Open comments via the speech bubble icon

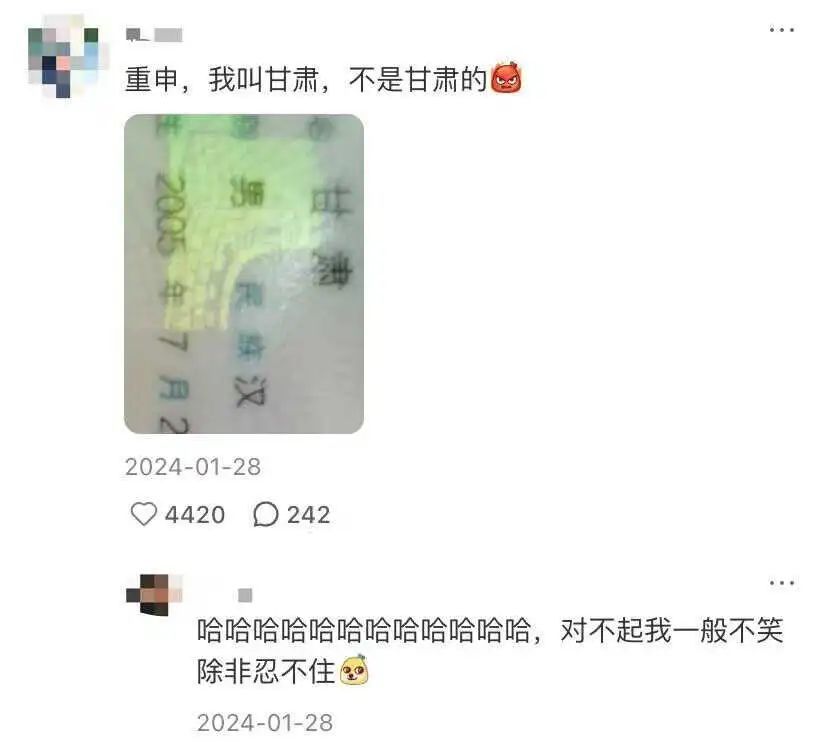pyautogui.click(x=266, y=514)
